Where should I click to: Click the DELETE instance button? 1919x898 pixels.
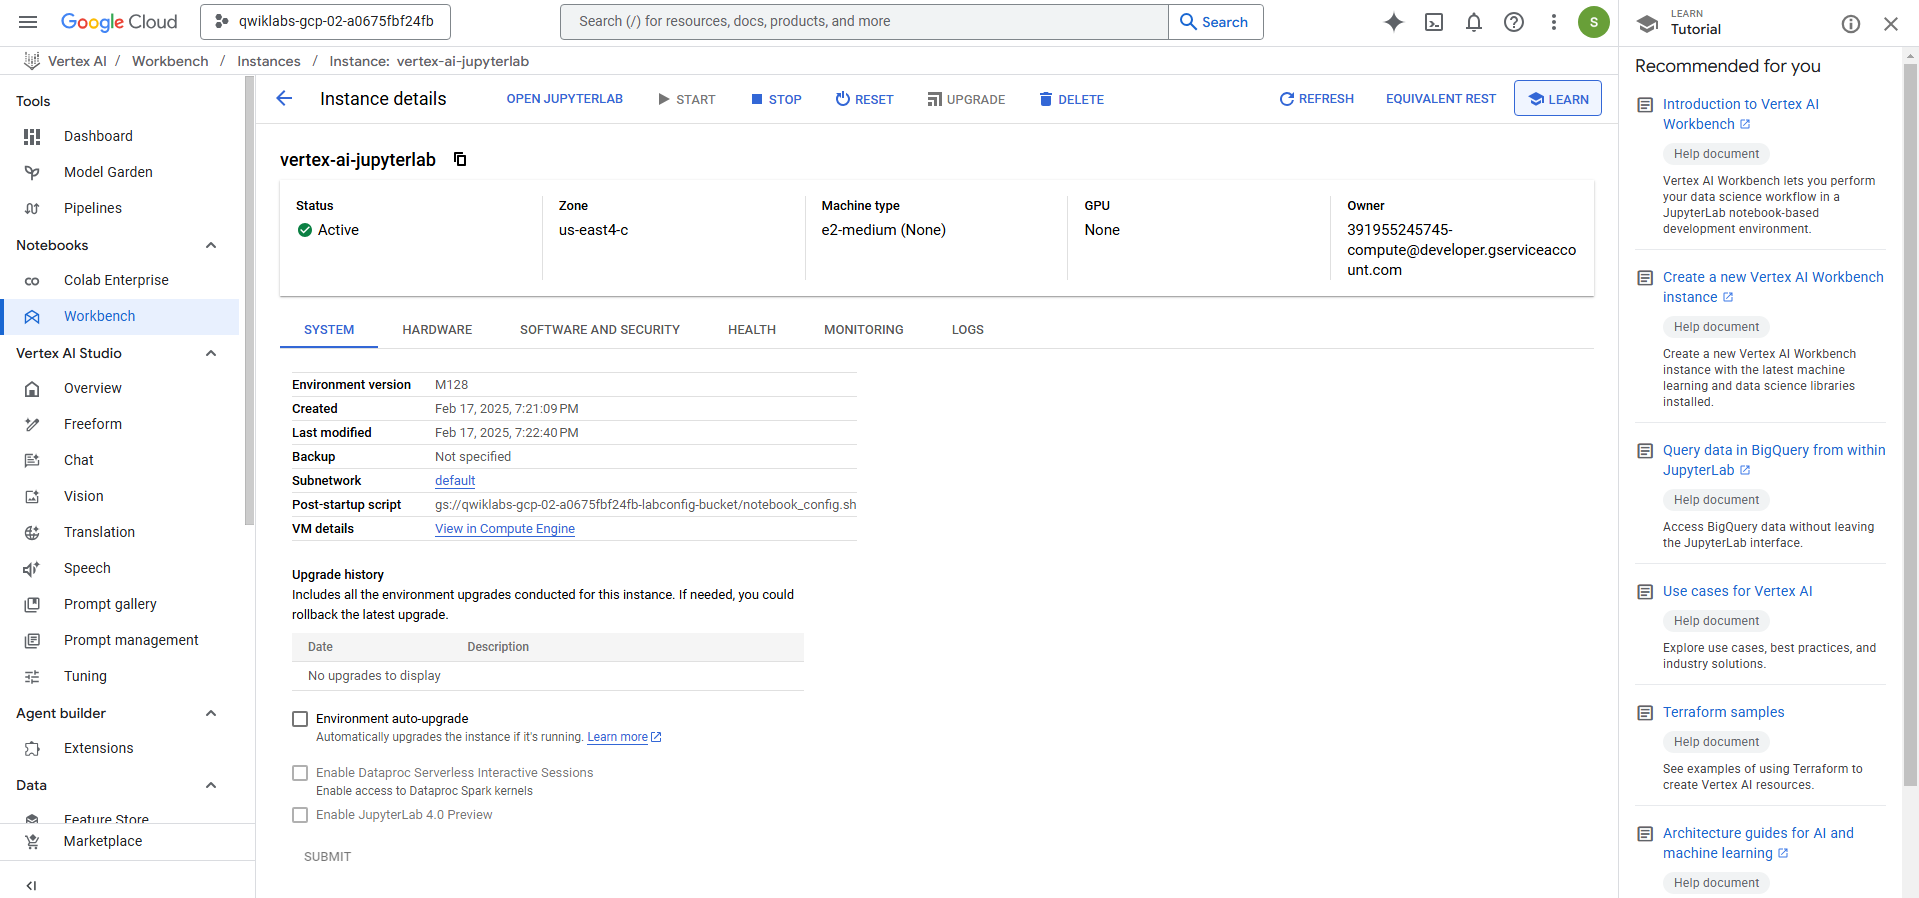[1071, 99]
